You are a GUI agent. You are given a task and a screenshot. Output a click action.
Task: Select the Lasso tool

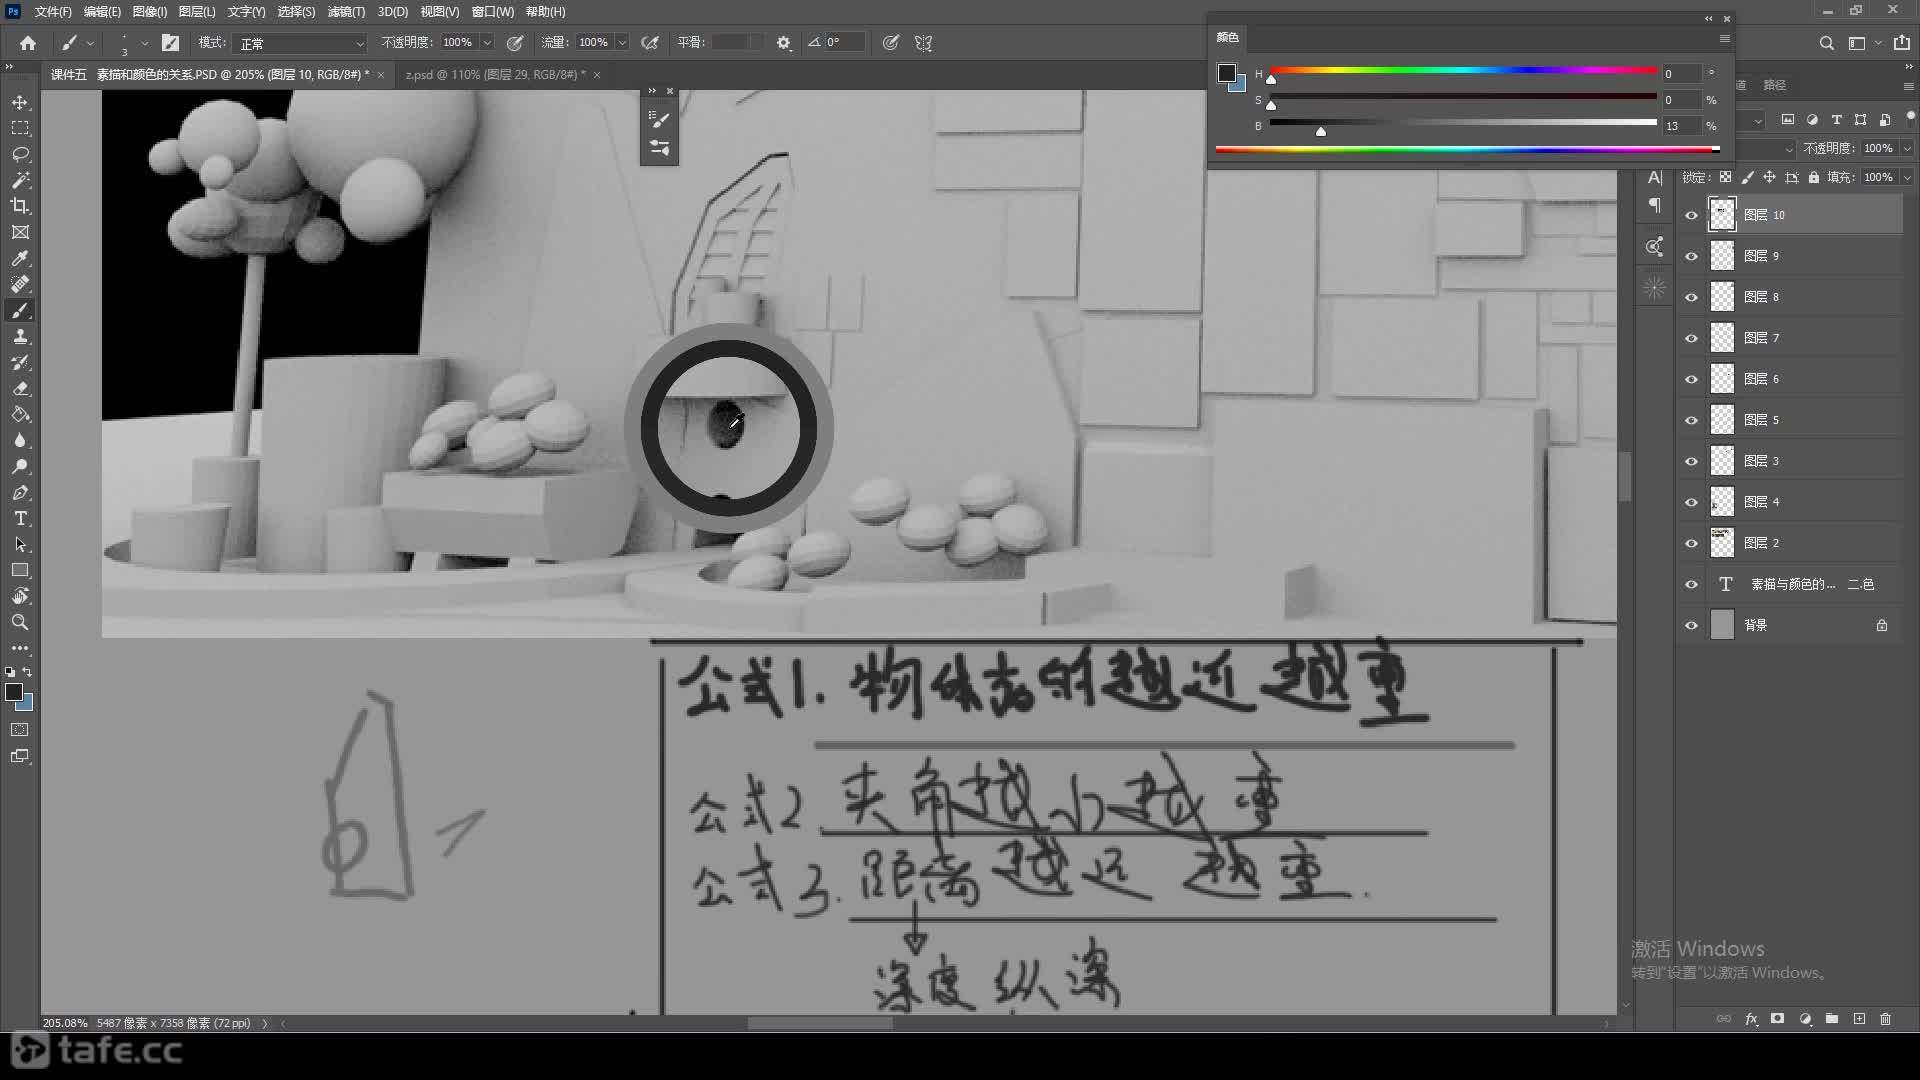point(20,155)
